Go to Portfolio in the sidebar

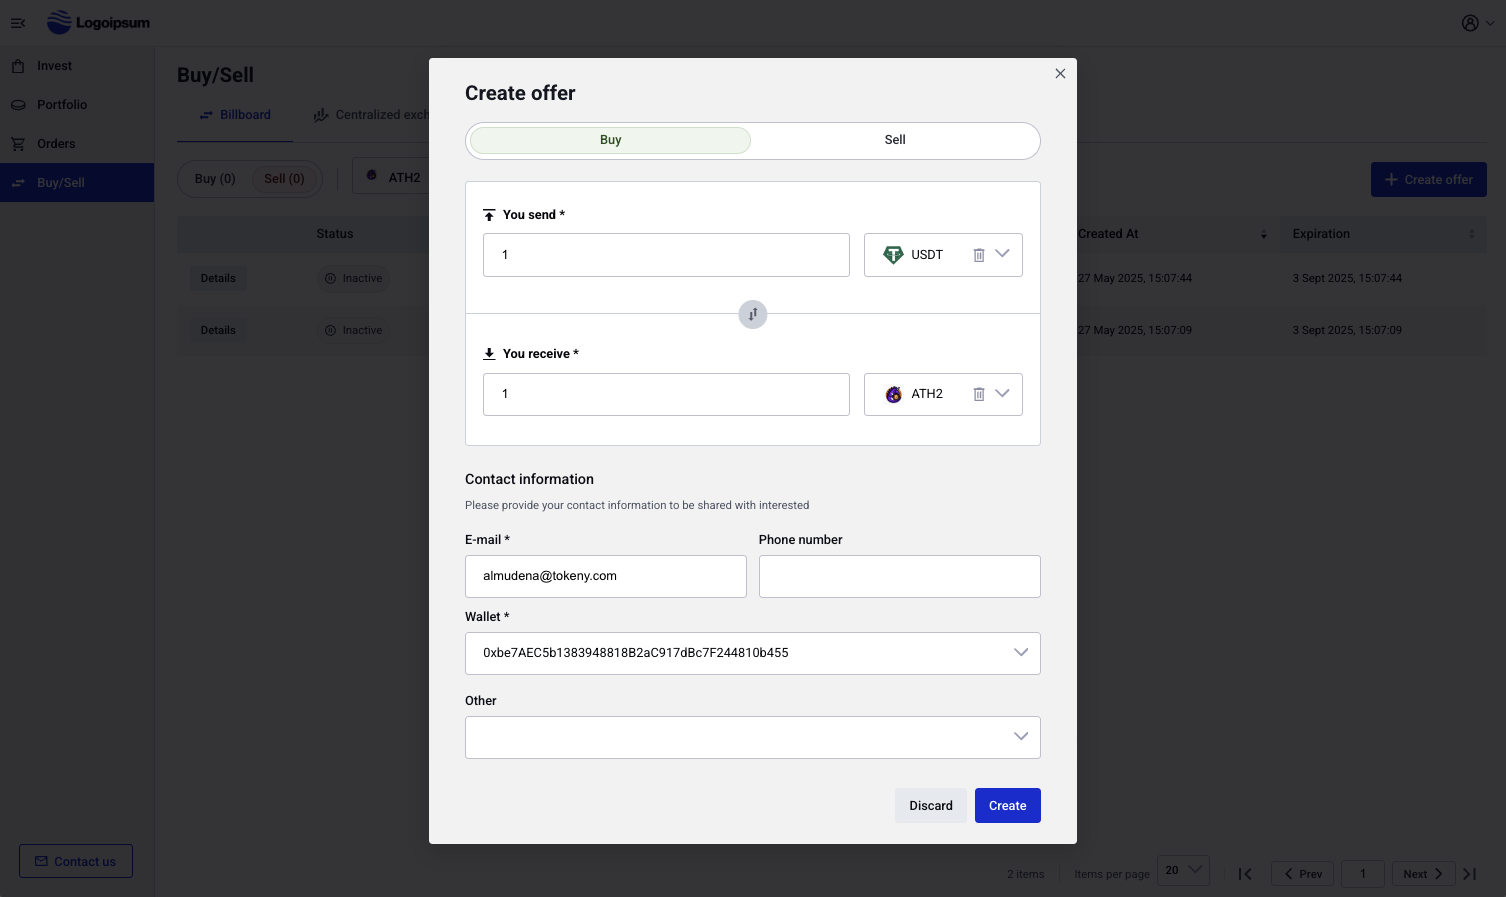tap(62, 105)
